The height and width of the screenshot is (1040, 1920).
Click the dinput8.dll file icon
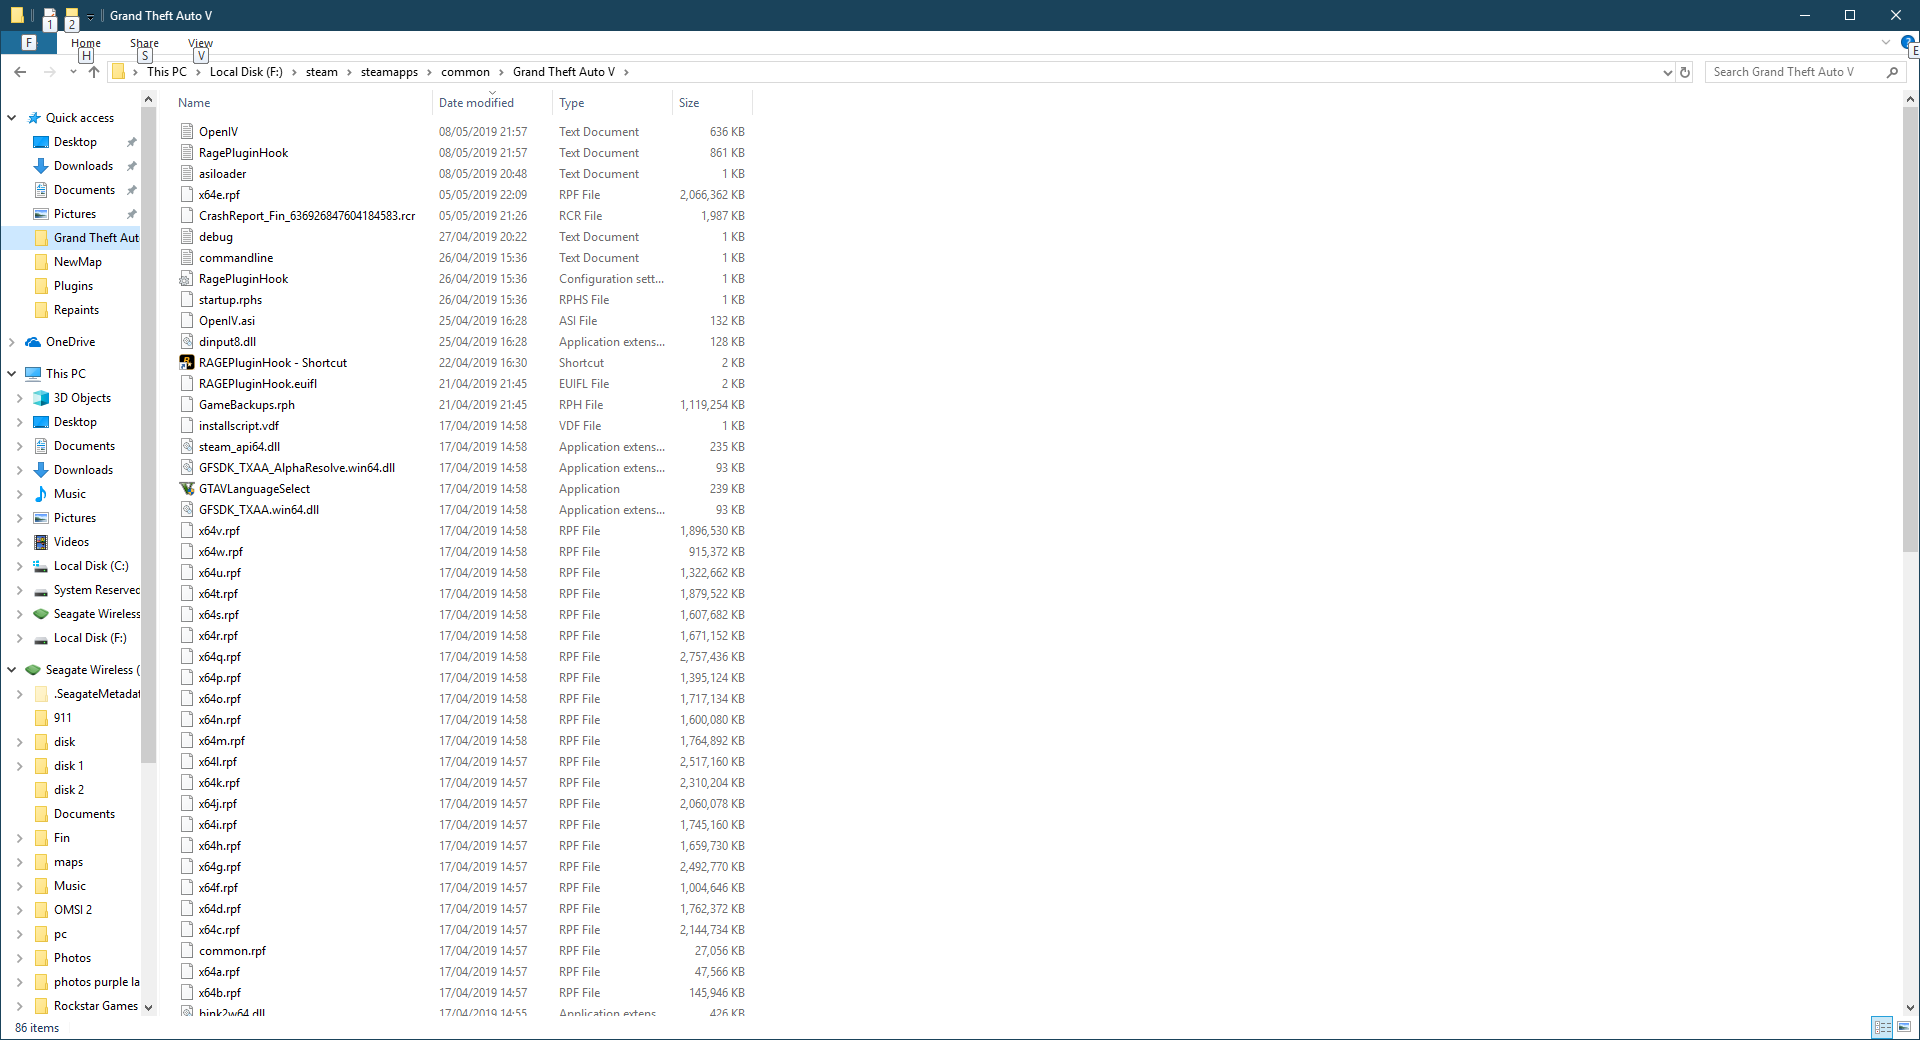click(x=187, y=342)
